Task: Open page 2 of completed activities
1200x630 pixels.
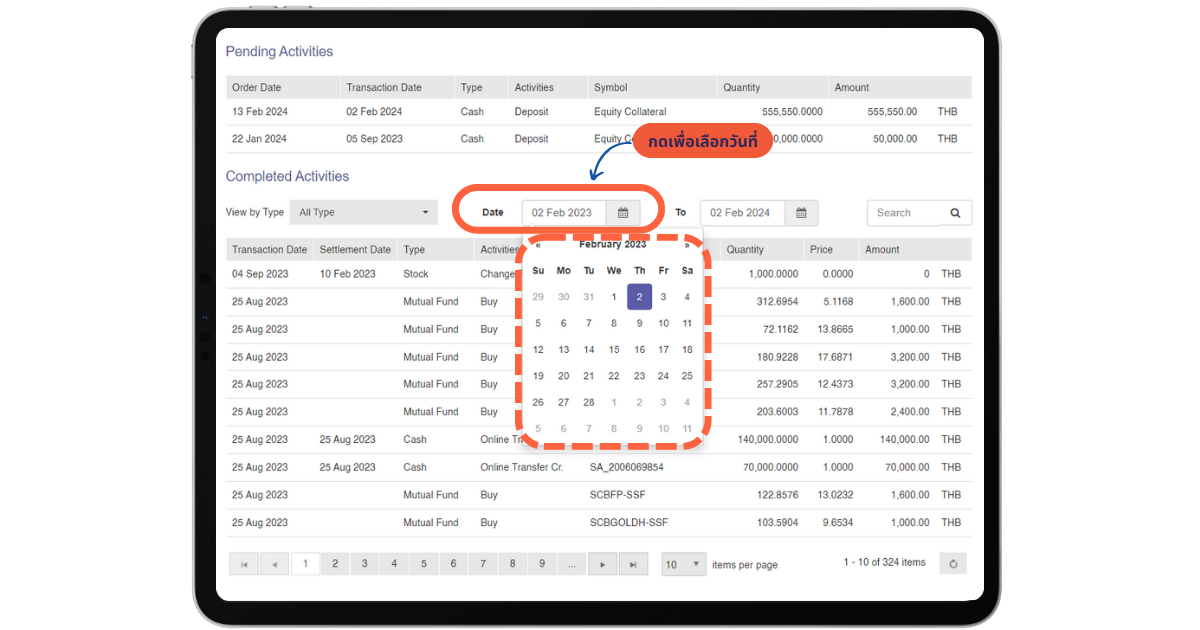Action: [x=335, y=564]
